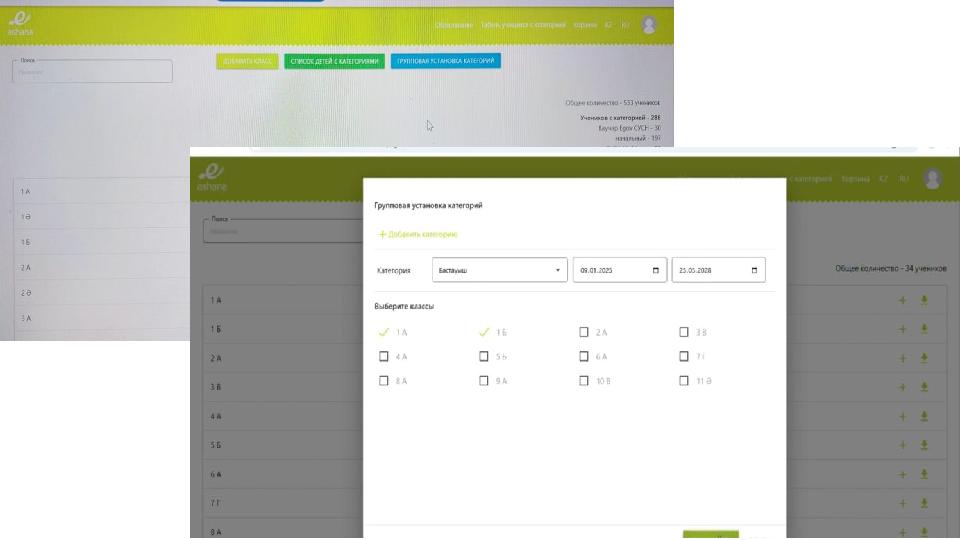Open the end date calendar picker icon
Image resolution: width=960 pixels, height=540 pixels.
[754, 270]
